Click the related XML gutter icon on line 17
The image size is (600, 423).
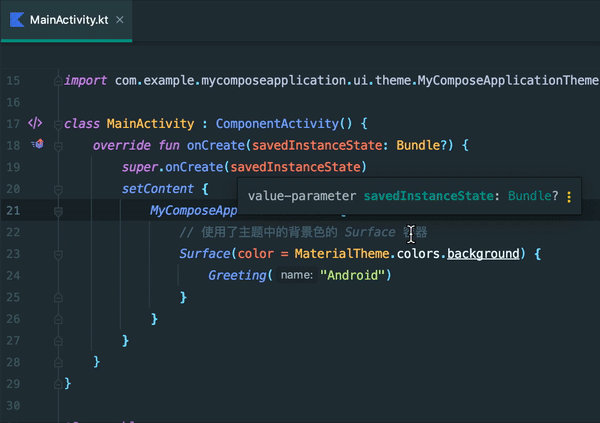point(35,123)
